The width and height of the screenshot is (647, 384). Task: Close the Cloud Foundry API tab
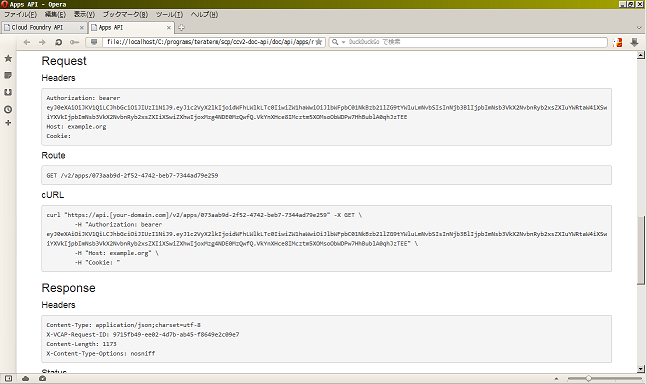82,28
